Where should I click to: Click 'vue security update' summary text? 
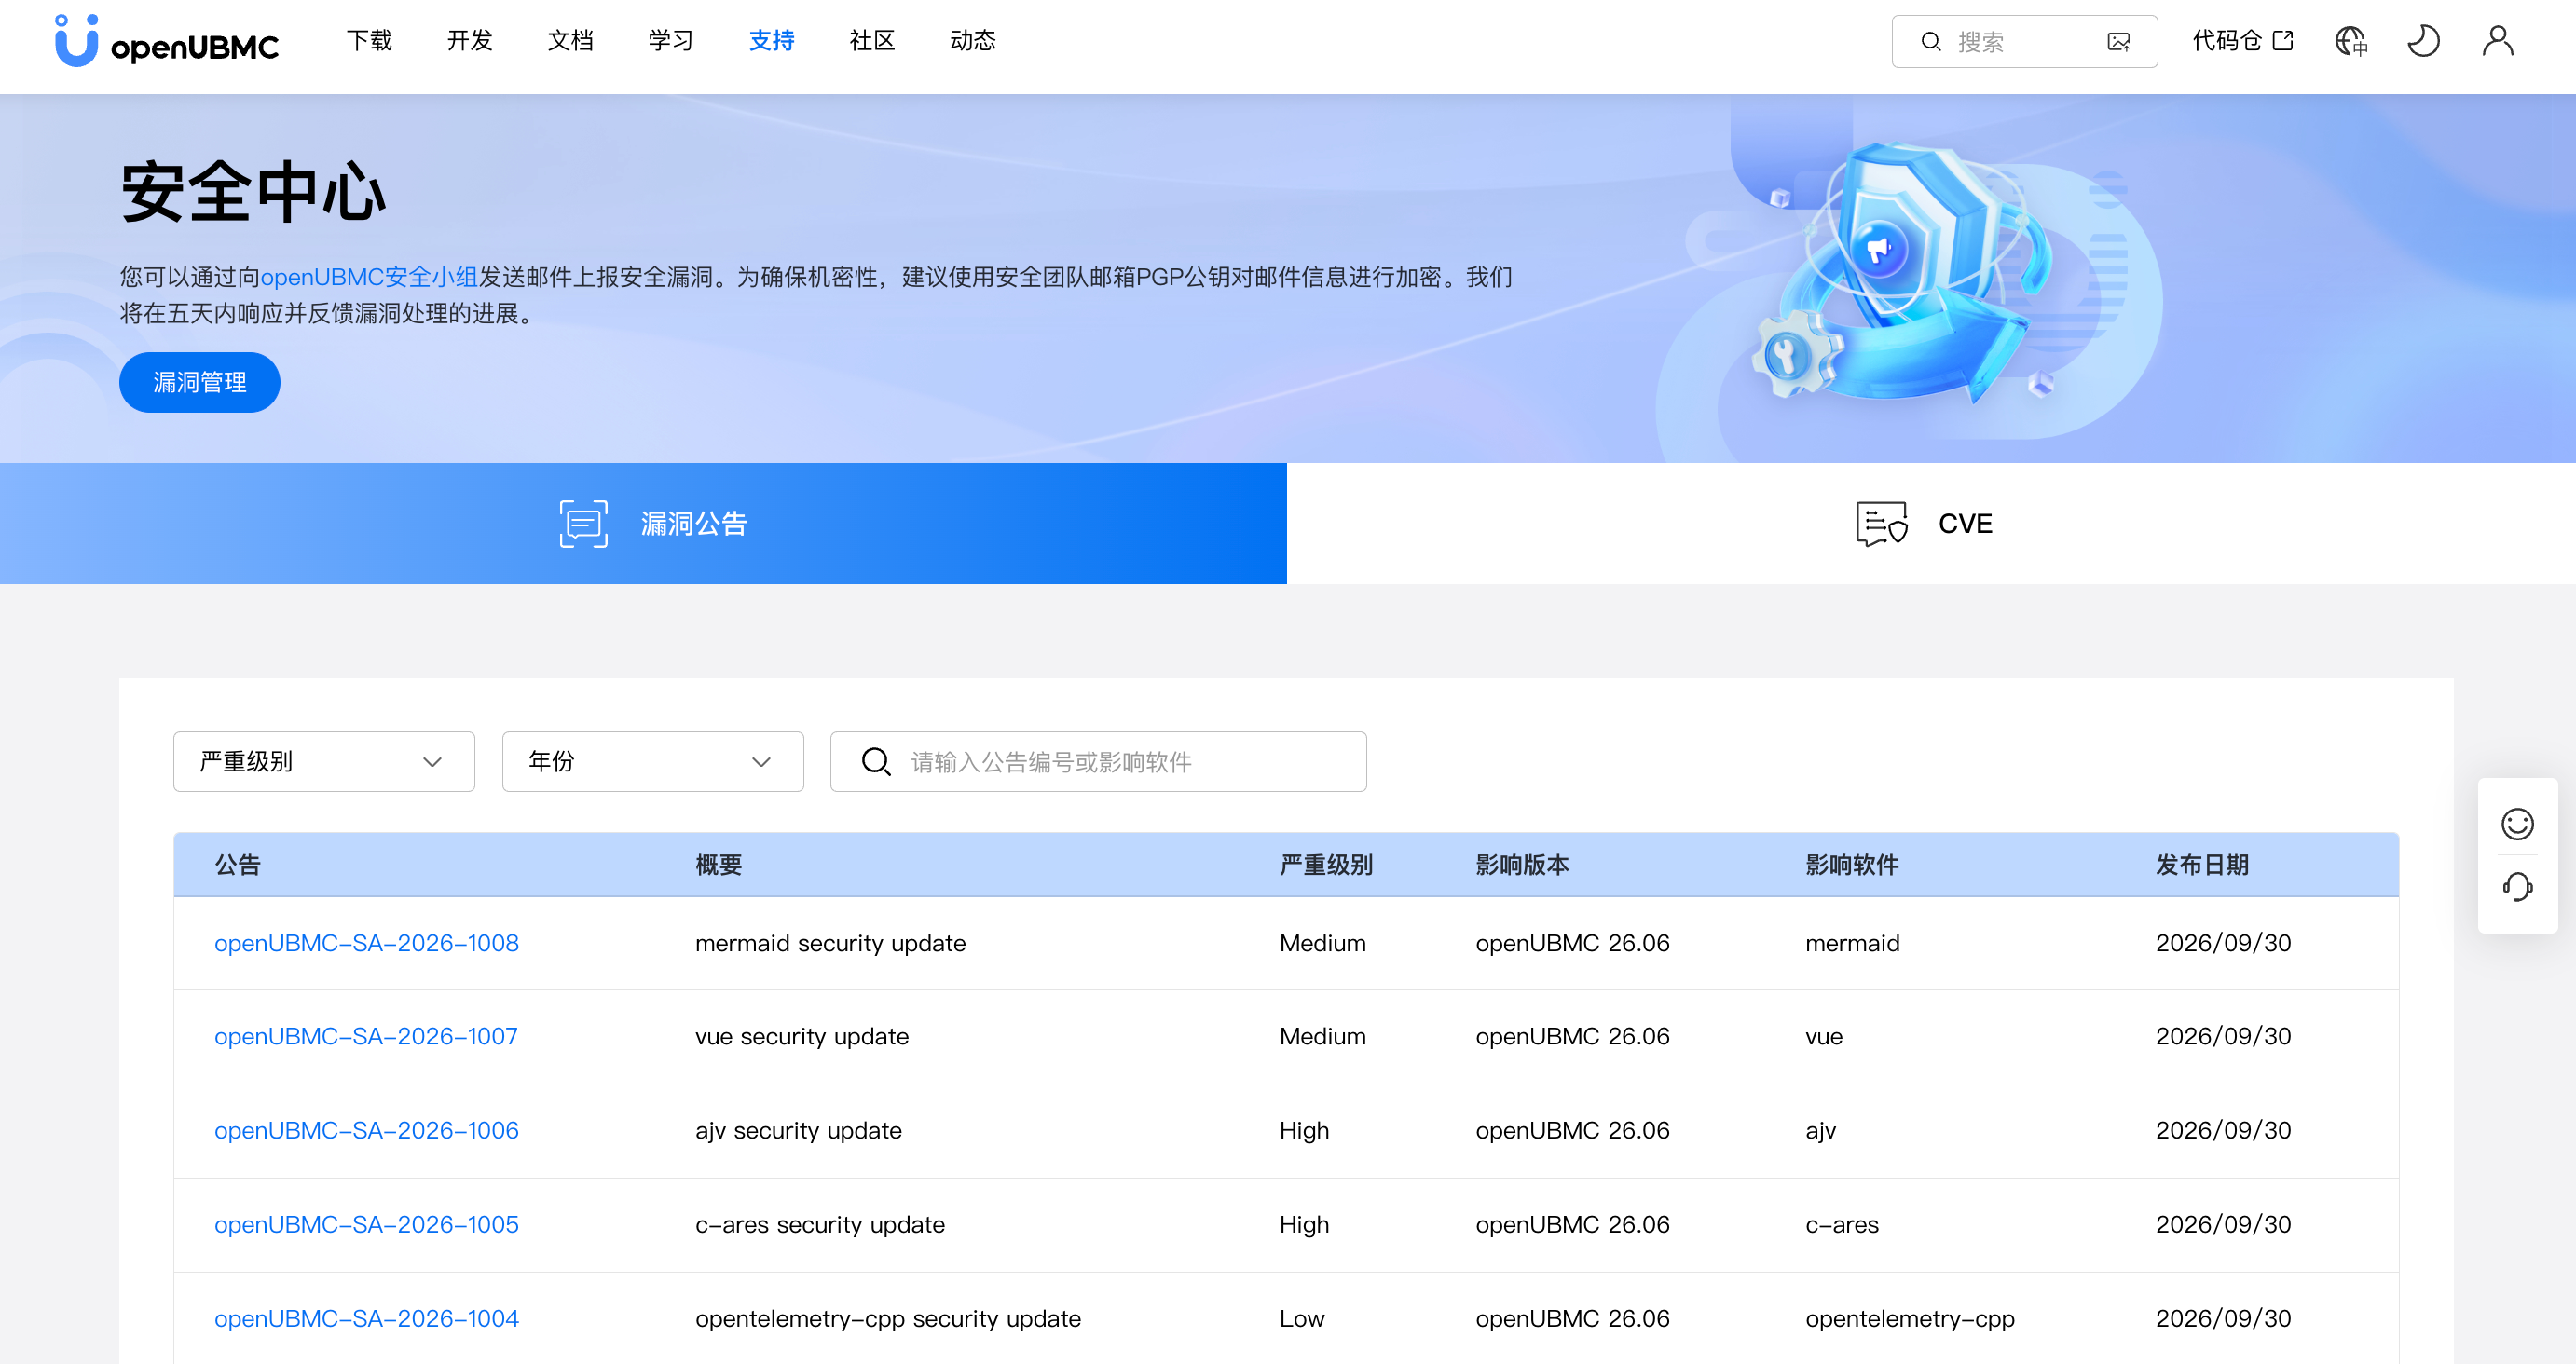tap(802, 1036)
